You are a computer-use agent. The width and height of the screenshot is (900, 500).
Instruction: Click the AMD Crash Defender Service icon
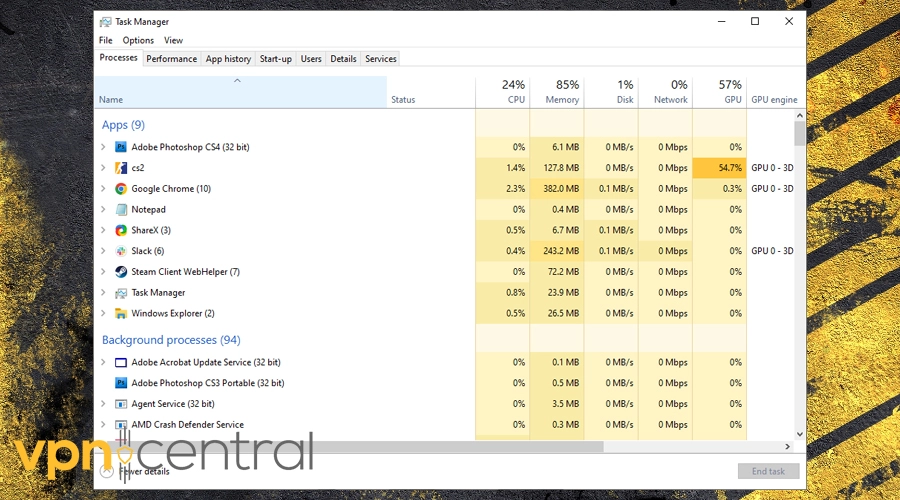point(121,425)
